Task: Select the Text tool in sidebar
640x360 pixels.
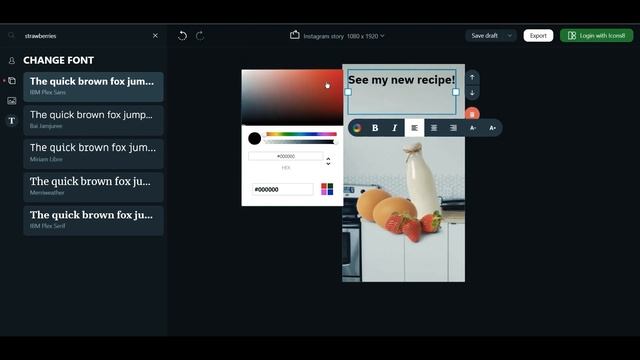Action: 12,121
